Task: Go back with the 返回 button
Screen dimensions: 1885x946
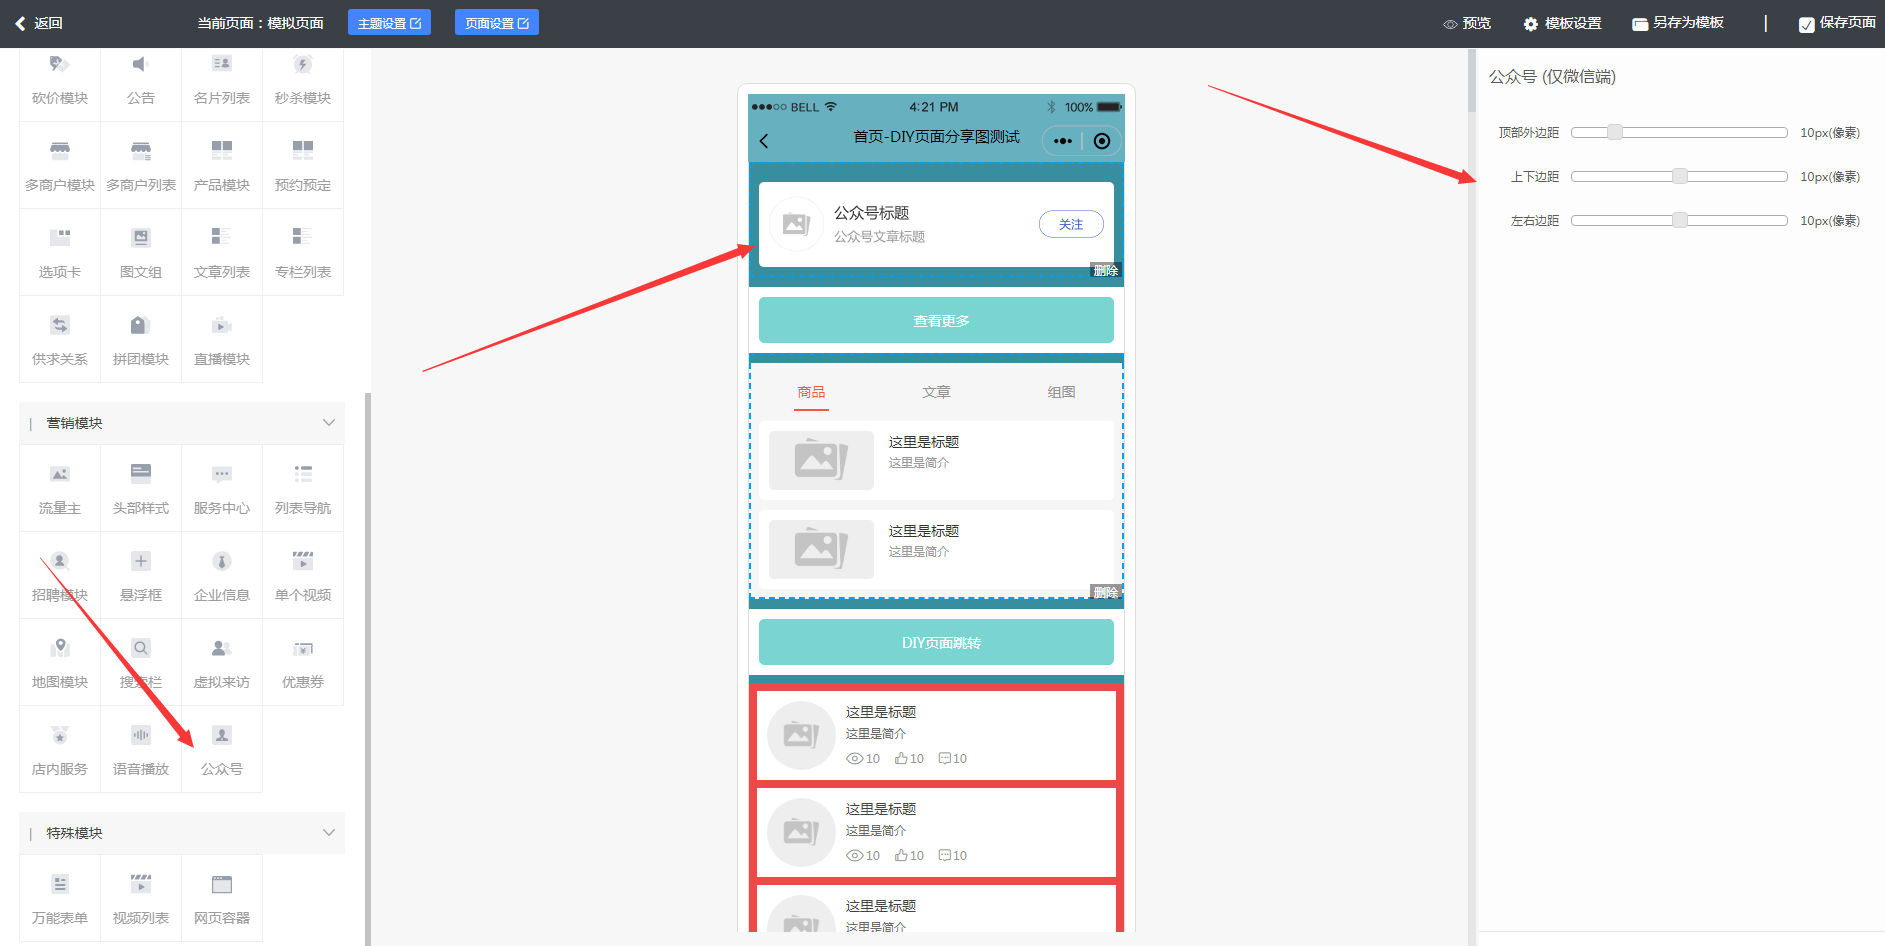Action: (39, 23)
